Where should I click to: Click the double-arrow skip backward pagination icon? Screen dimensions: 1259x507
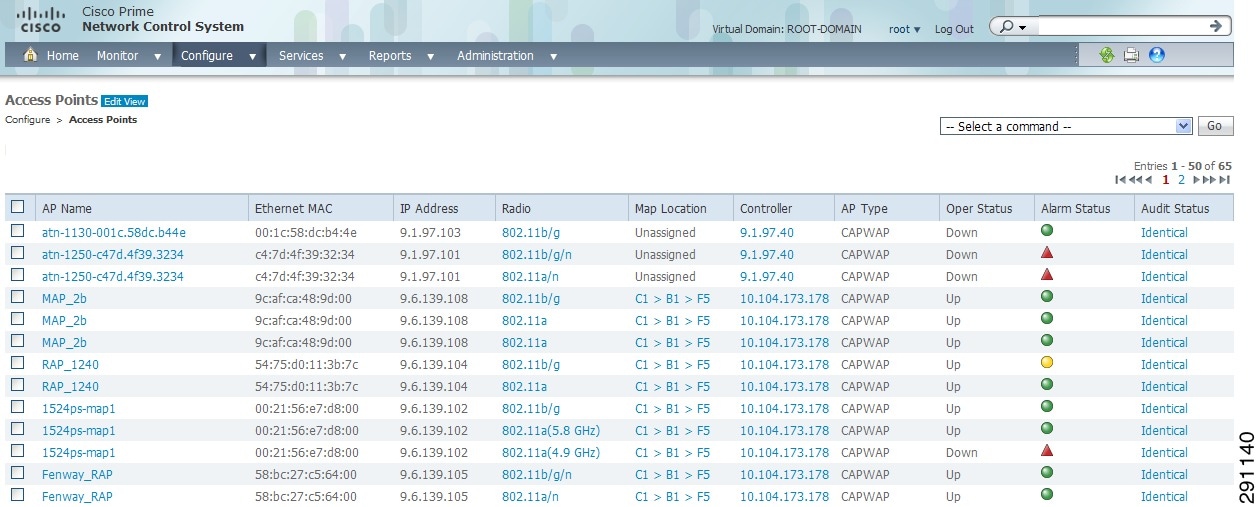coord(1135,180)
